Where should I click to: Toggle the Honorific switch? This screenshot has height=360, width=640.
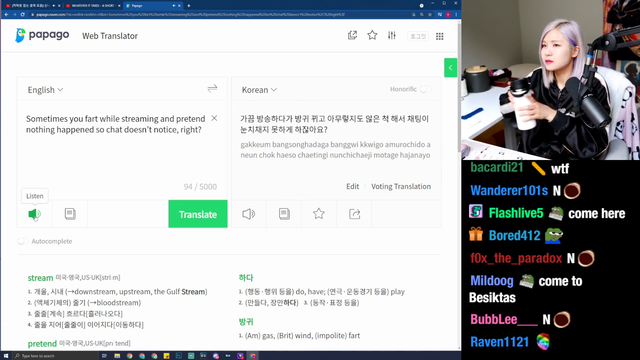coord(425,89)
